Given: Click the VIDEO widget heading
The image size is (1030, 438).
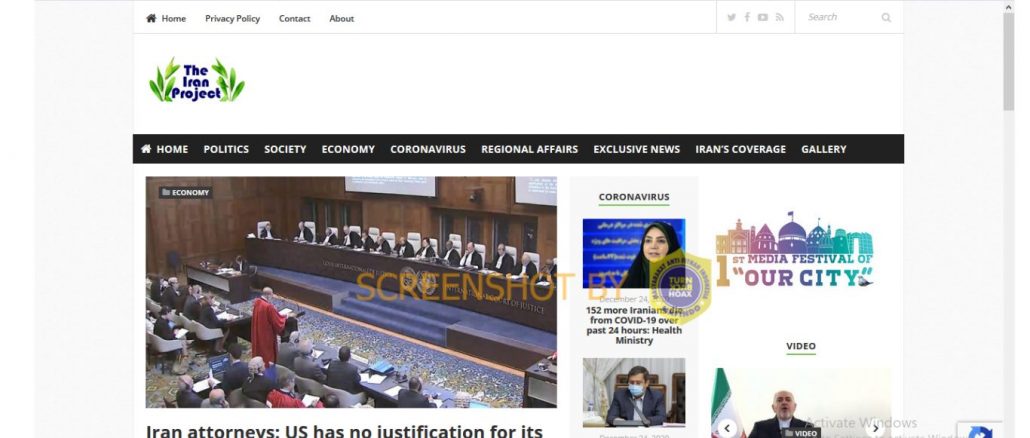Looking at the screenshot, I should pyautogui.click(x=801, y=346).
